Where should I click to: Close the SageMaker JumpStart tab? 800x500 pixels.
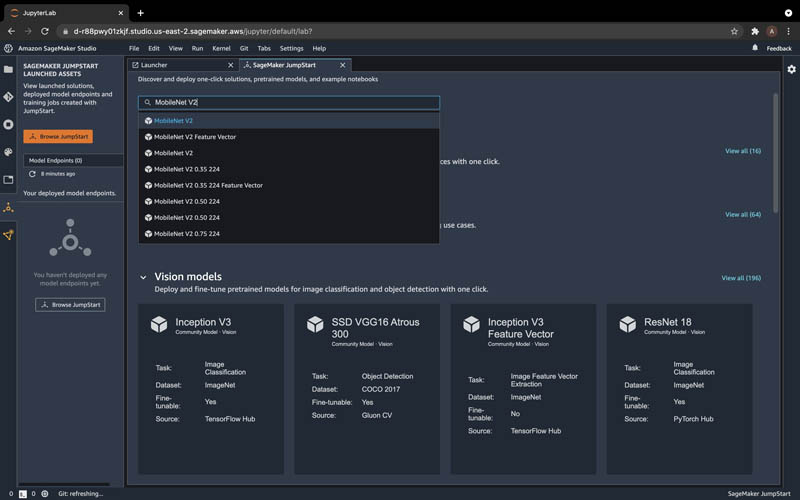click(x=343, y=65)
